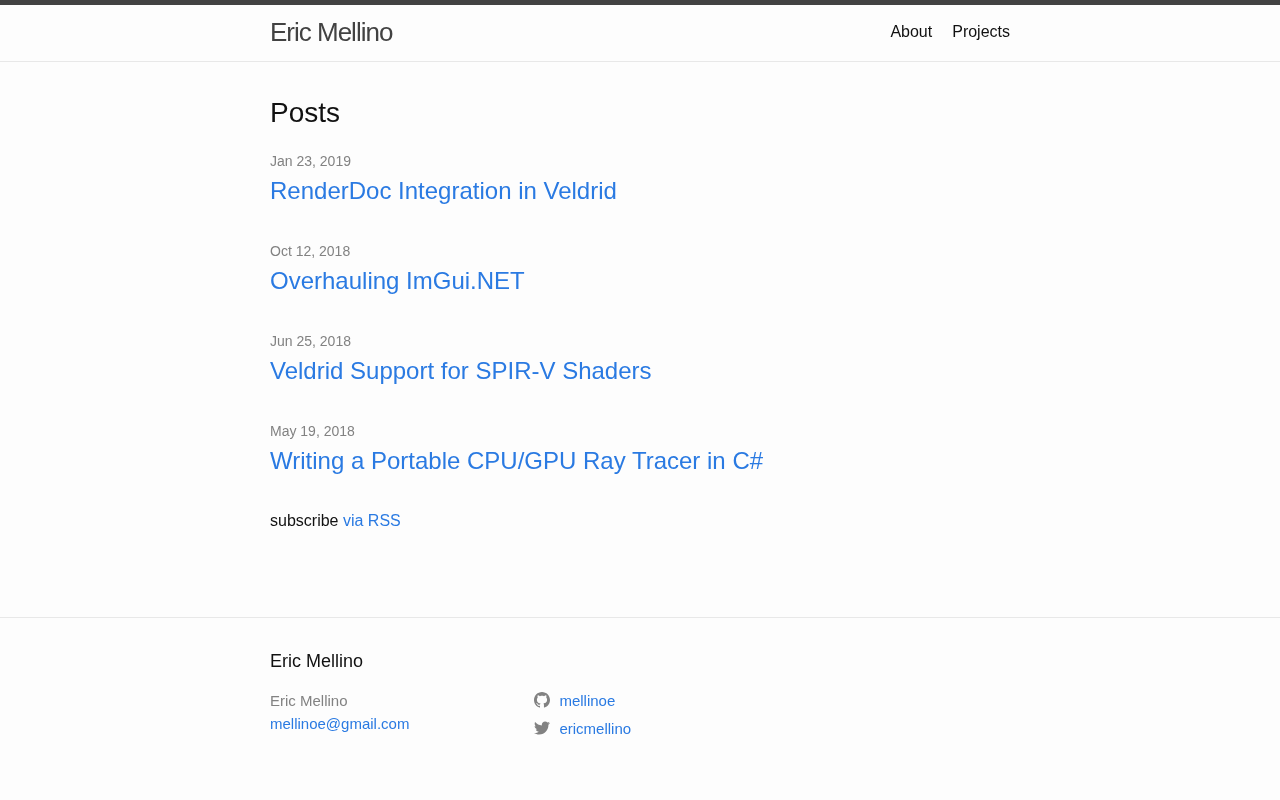
Task: Open Veldrid Support for SPIR-V Shaders post
Action: [460, 371]
